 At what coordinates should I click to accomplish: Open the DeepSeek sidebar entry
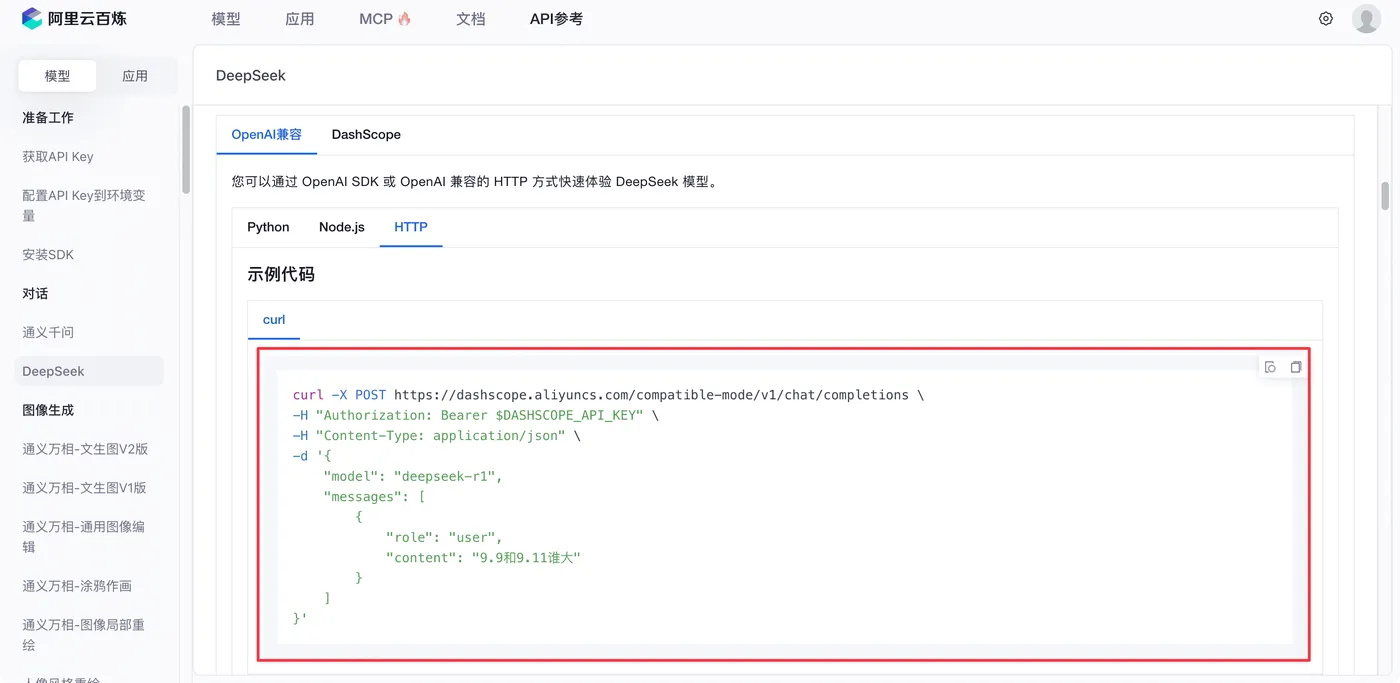pos(89,371)
